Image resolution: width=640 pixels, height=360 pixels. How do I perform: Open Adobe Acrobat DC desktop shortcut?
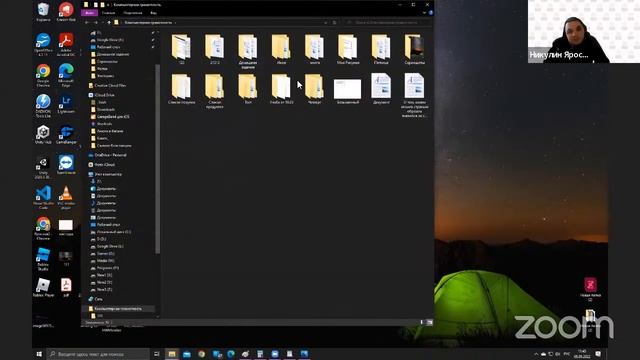pos(66,44)
